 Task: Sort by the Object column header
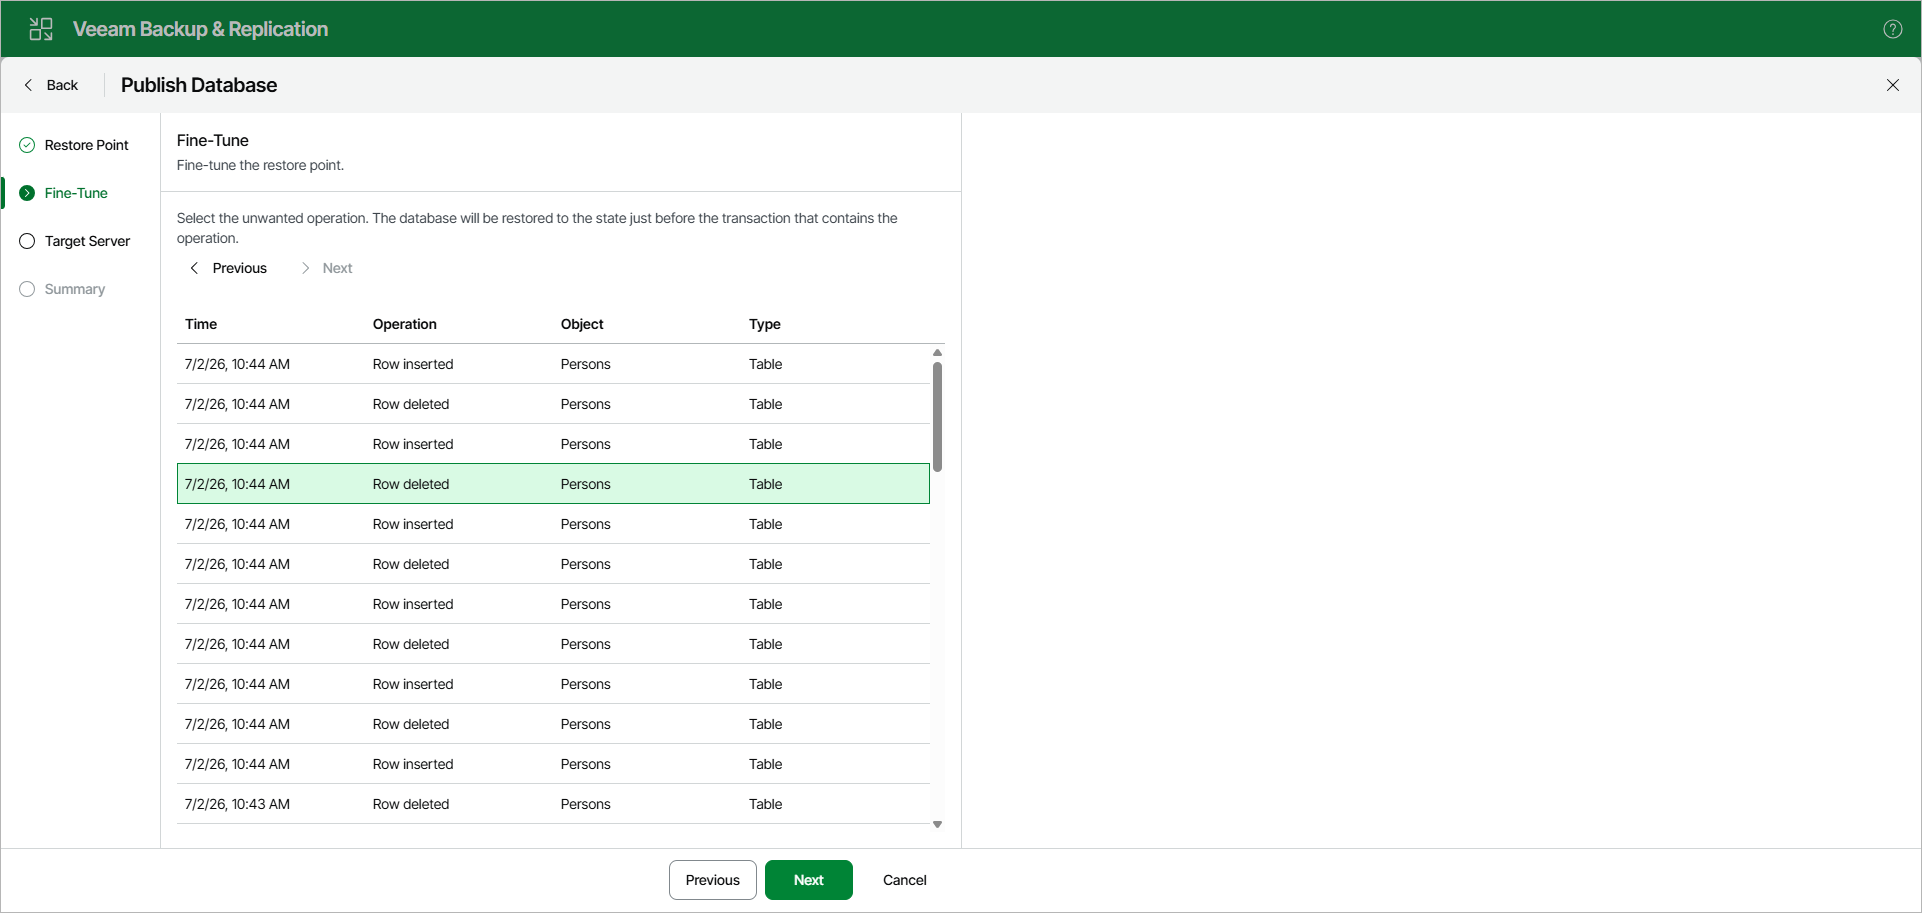pyautogui.click(x=582, y=324)
